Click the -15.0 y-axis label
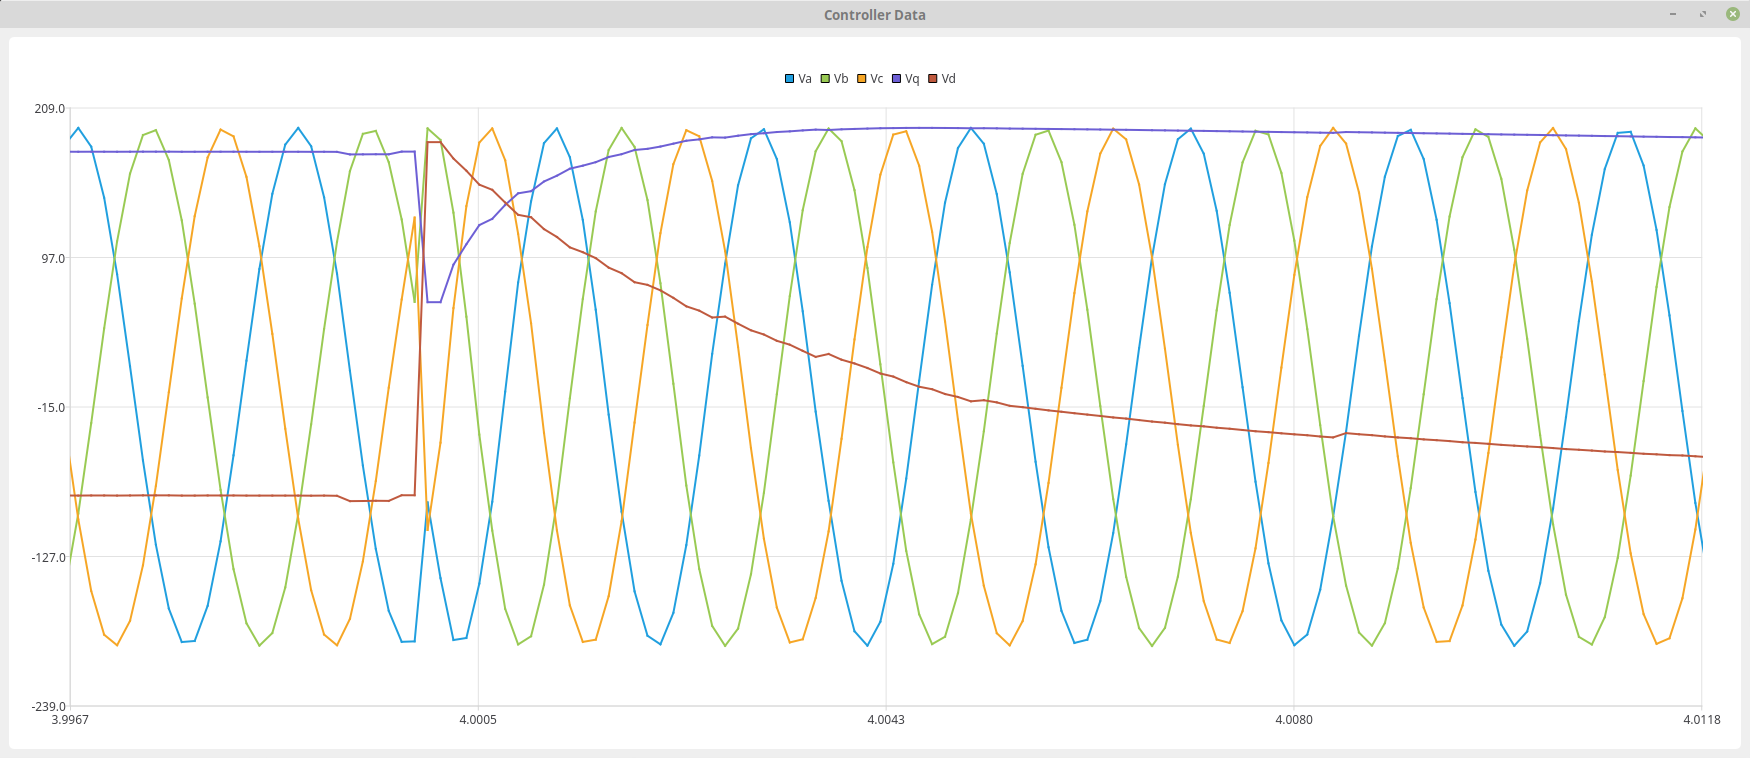Viewport: 1750px width, 758px height. tap(50, 408)
